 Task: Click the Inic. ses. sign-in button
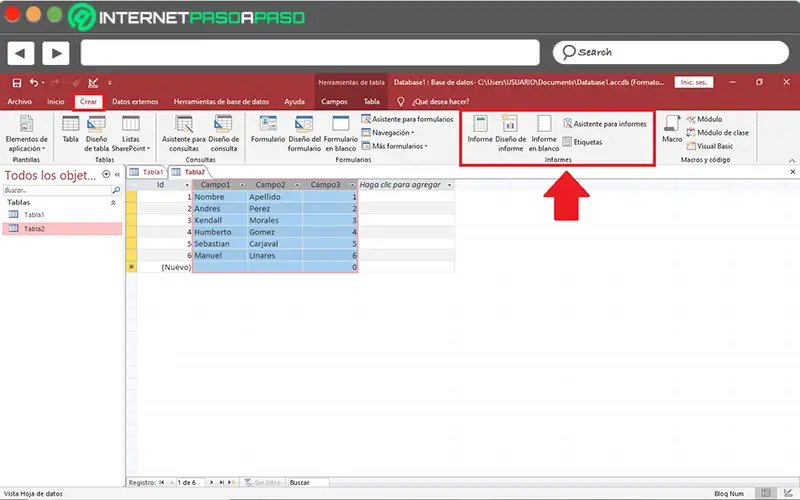pos(693,82)
